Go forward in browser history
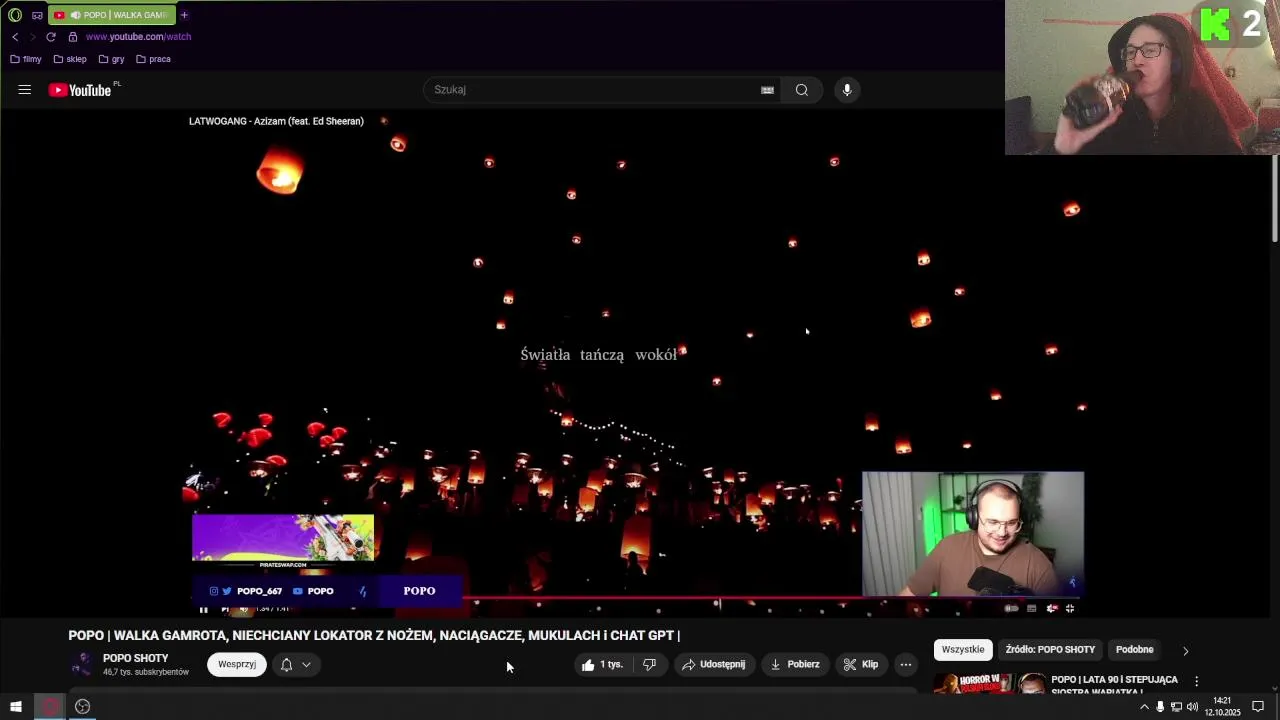Viewport: 1280px width, 720px height. (x=32, y=37)
